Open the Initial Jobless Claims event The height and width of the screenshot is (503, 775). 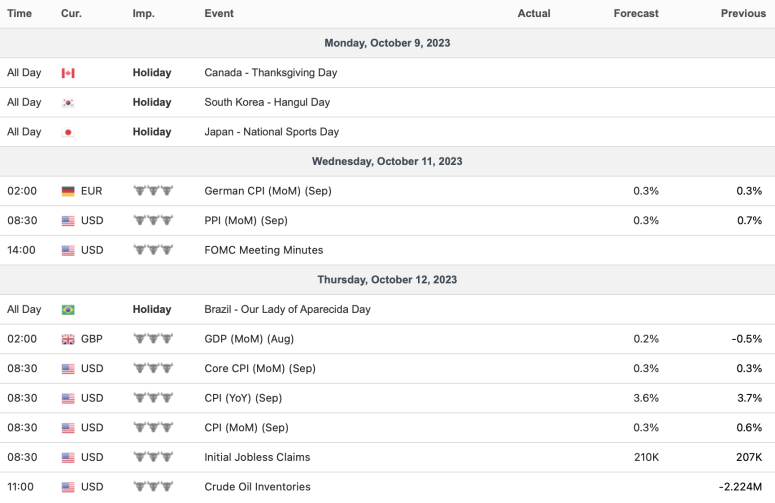257,458
